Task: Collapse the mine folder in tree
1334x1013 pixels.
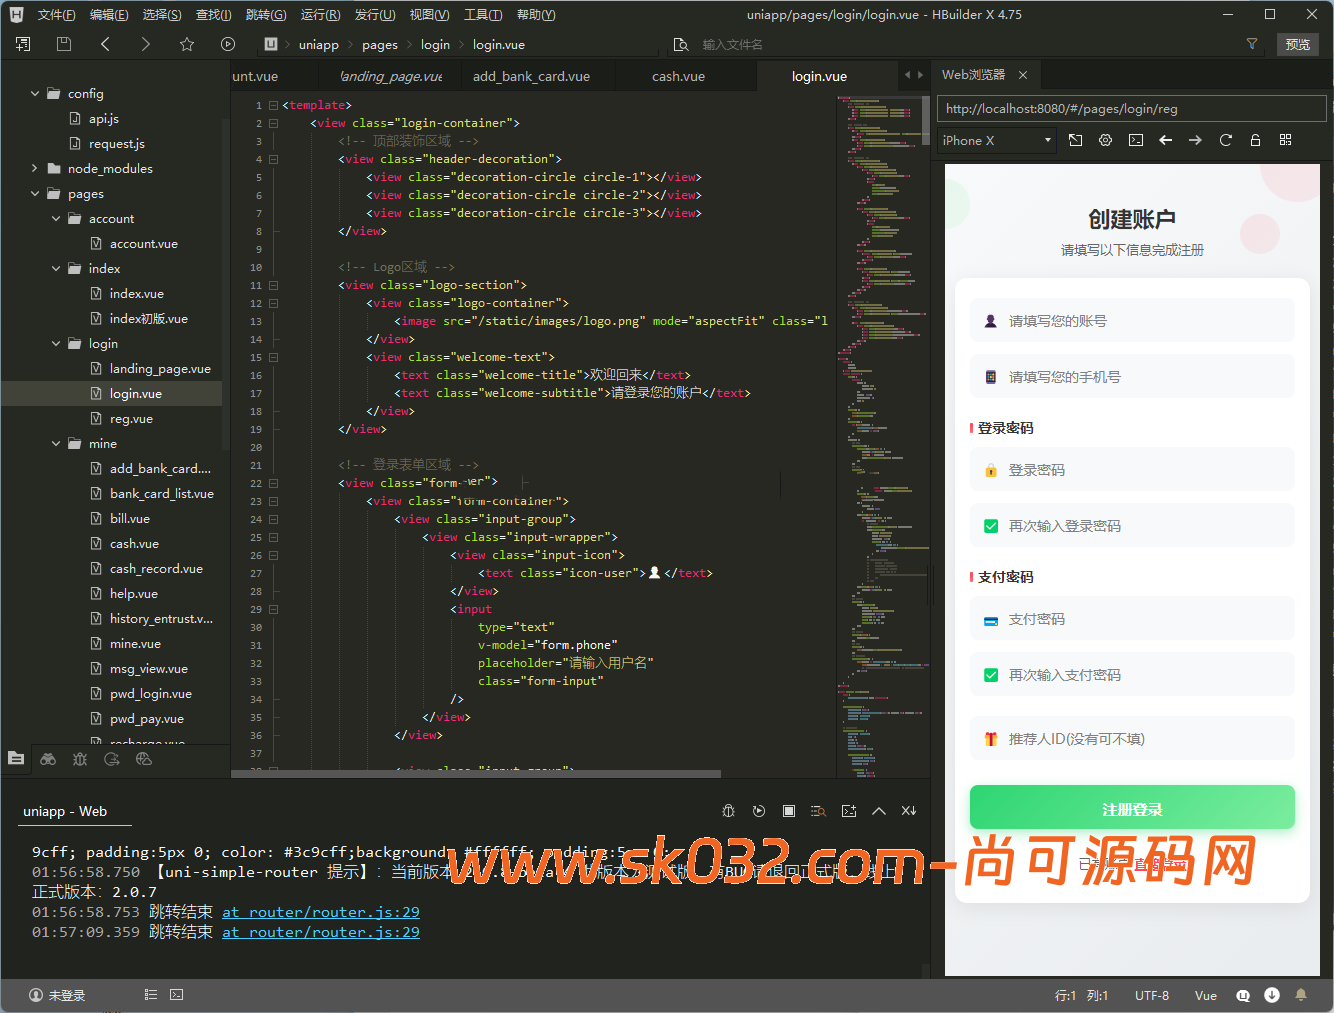Action: point(56,444)
